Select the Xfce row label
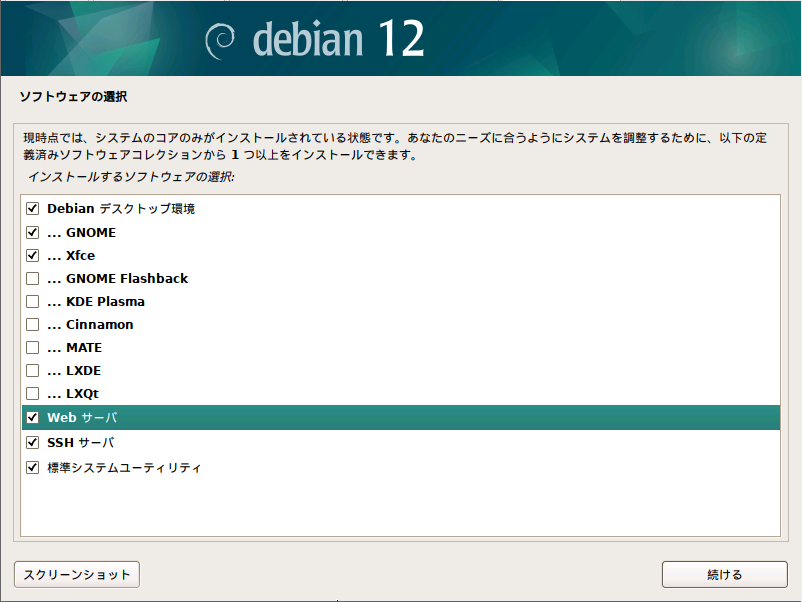802x602 pixels. click(x=71, y=255)
